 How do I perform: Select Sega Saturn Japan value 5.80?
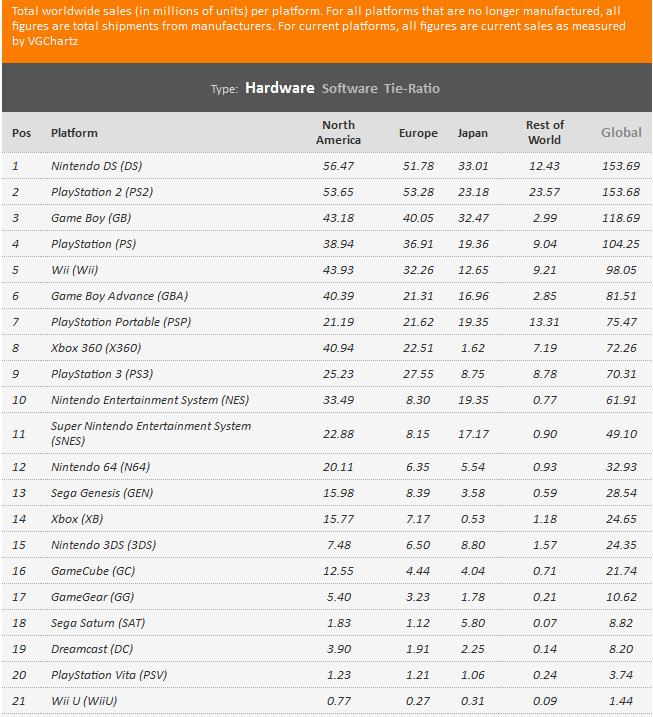tap(473, 624)
